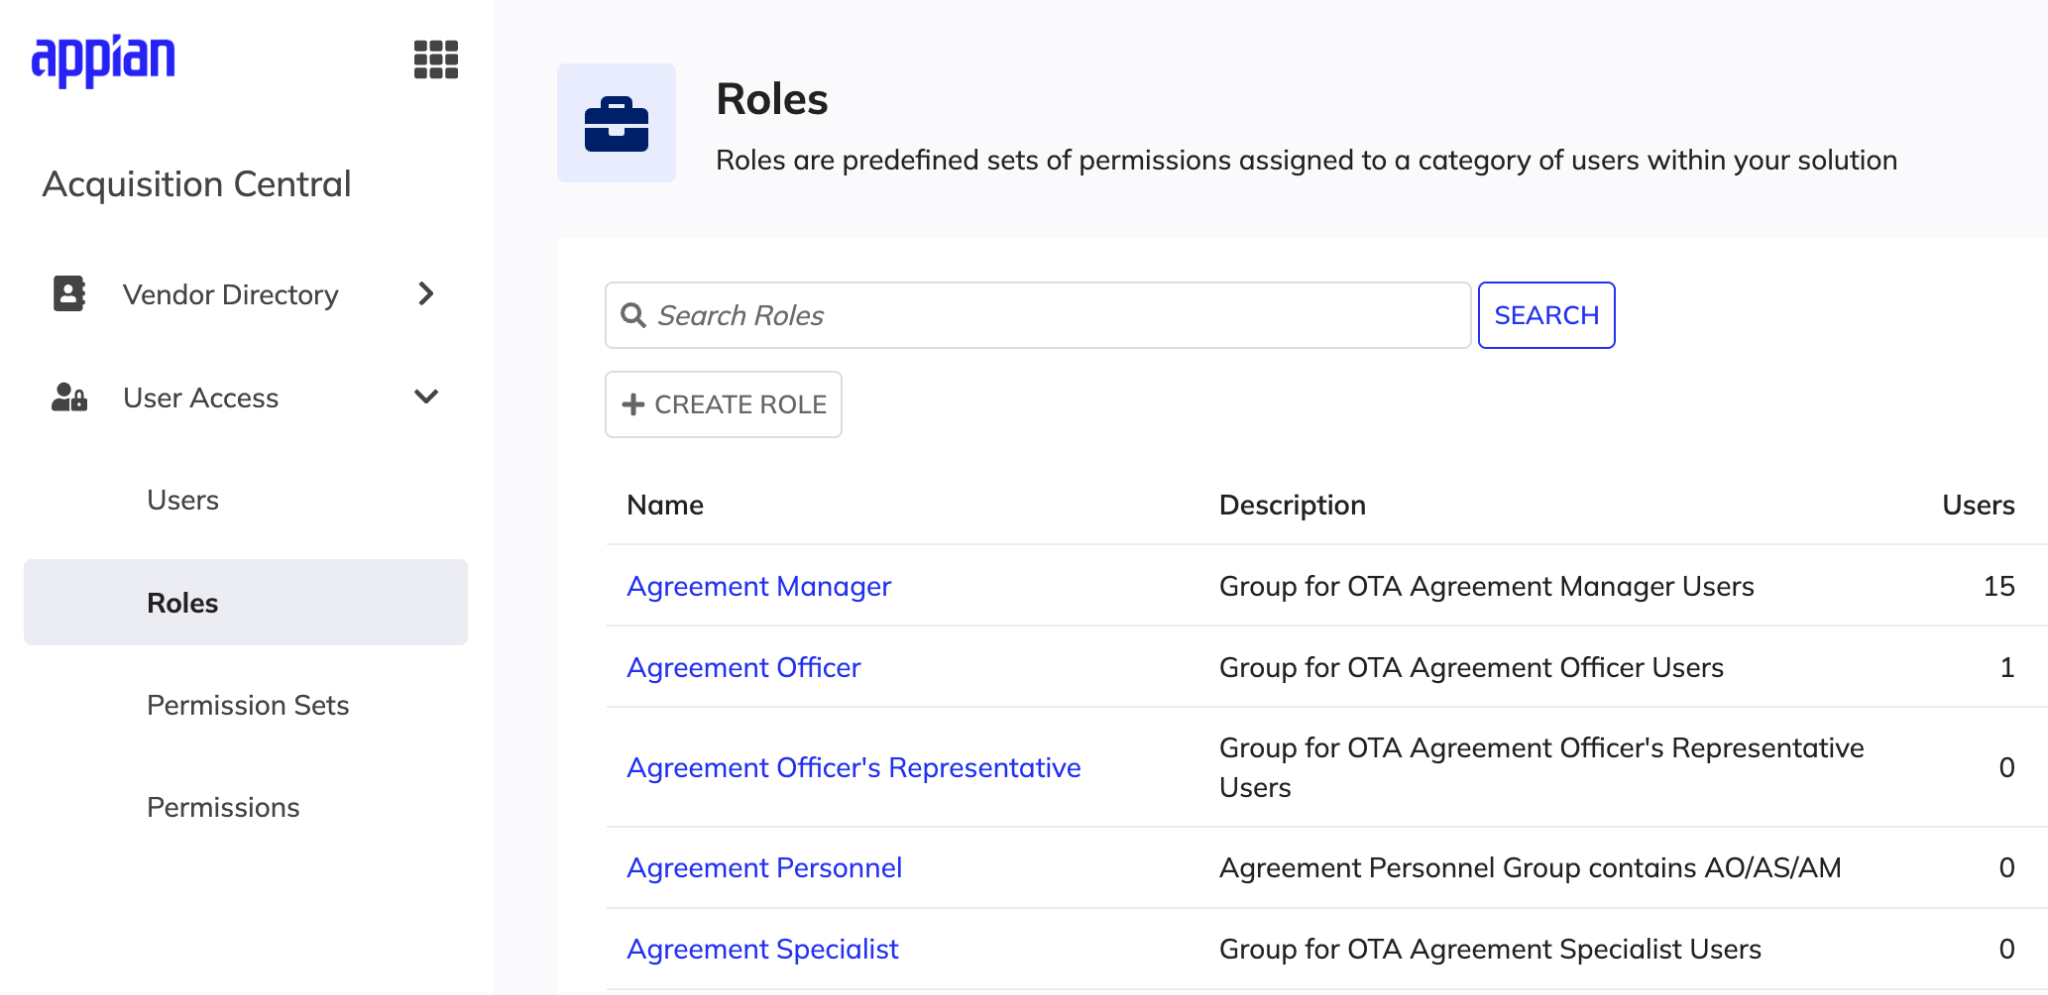This screenshot has width=2048, height=995.
Task: Open the Agreement Specialist role
Action: click(x=763, y=949)
